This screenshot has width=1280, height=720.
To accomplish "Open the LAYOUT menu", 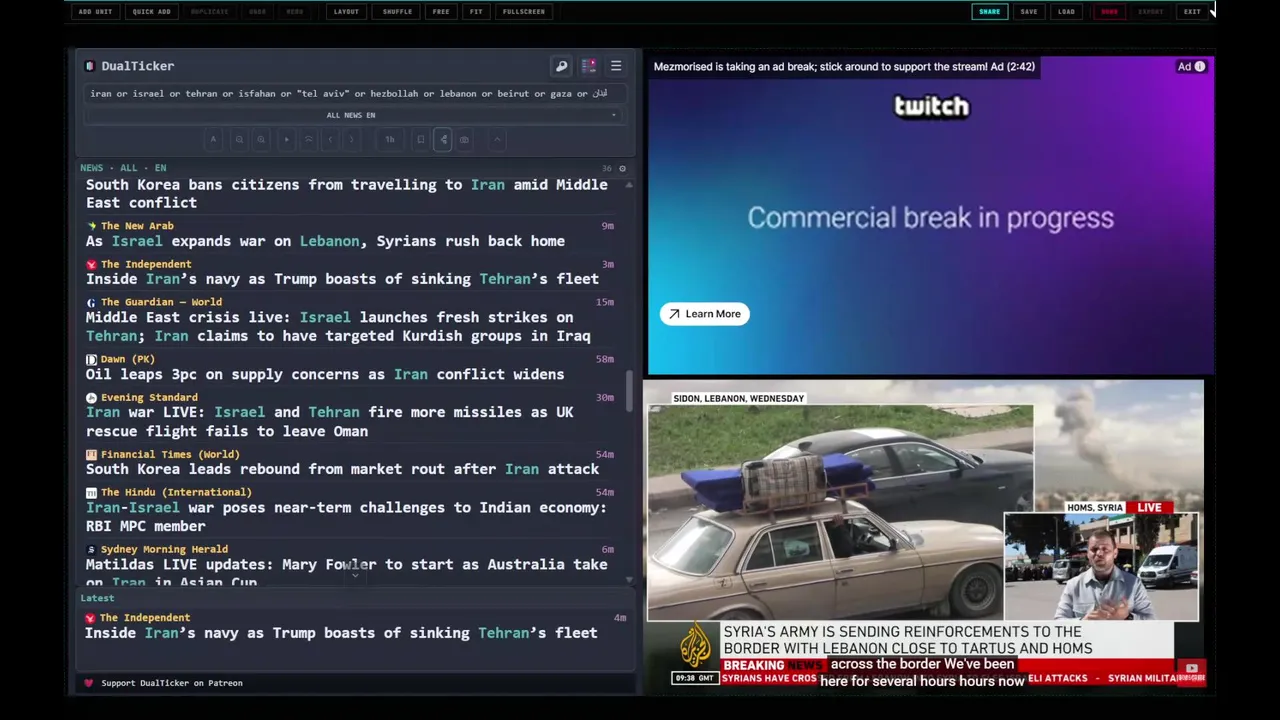I will [x=346, y=12].
